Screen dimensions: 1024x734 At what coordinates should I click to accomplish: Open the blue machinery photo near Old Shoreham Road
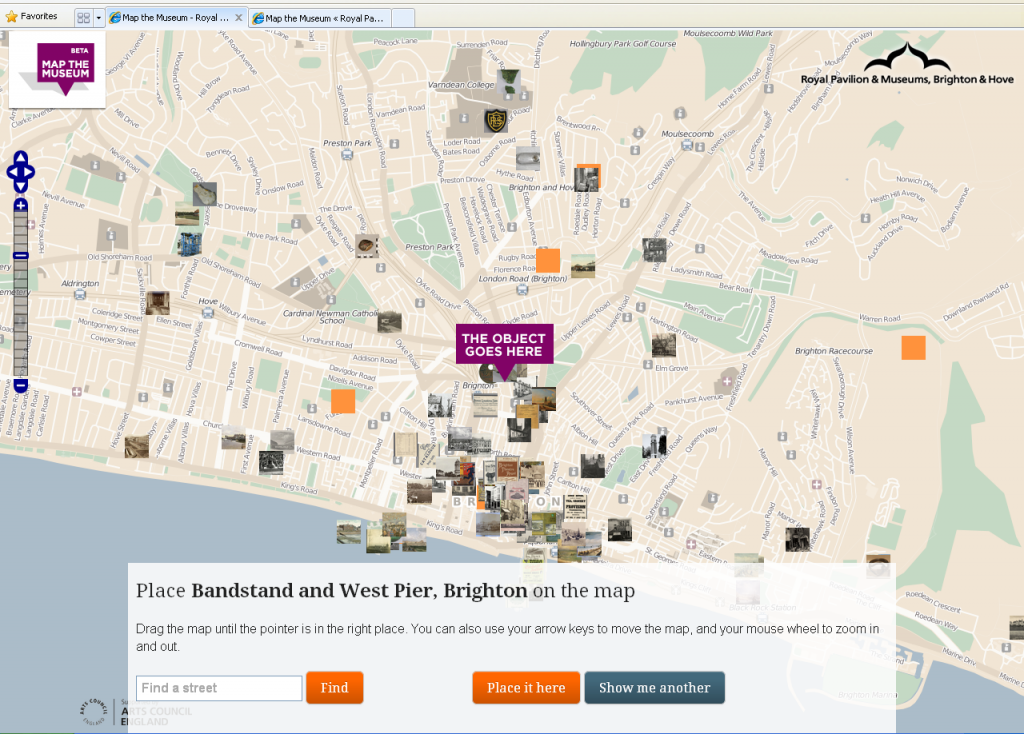point(189,244)
